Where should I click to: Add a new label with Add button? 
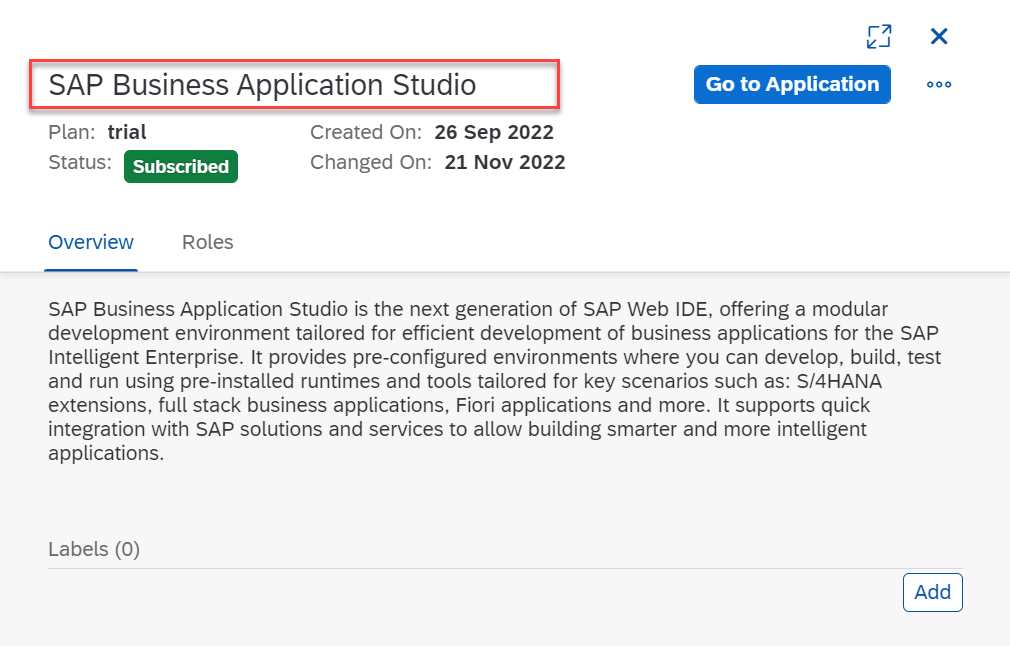click(932, 592)
